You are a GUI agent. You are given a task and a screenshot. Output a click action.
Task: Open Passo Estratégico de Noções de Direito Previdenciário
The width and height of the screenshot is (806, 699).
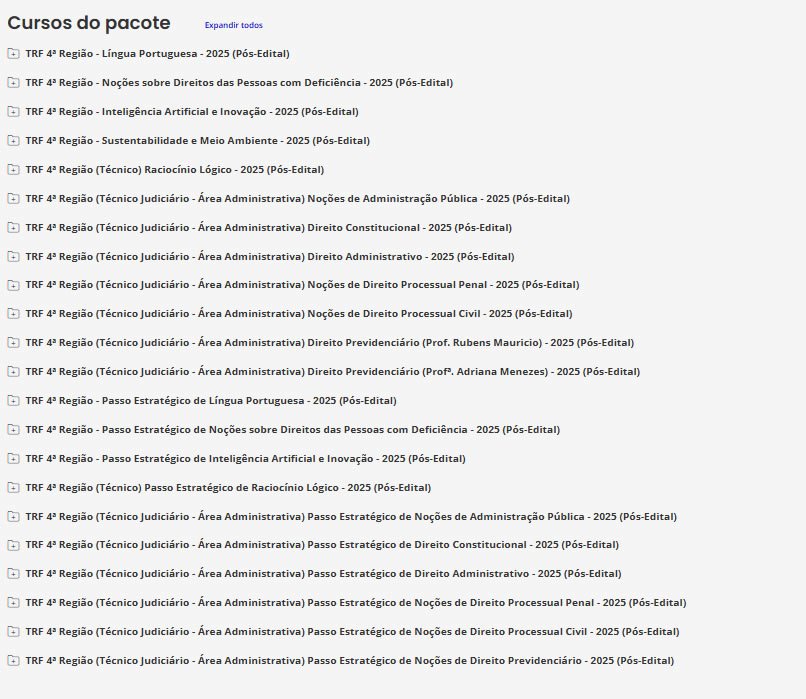(350, 661)
